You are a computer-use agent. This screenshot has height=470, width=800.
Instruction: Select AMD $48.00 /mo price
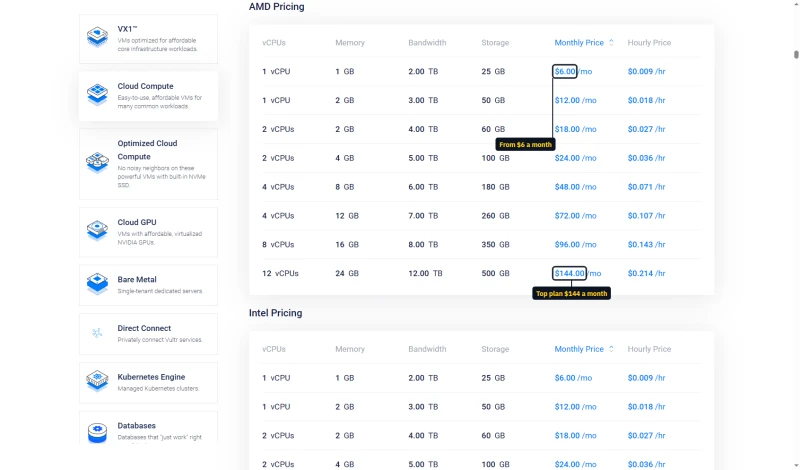576,187
